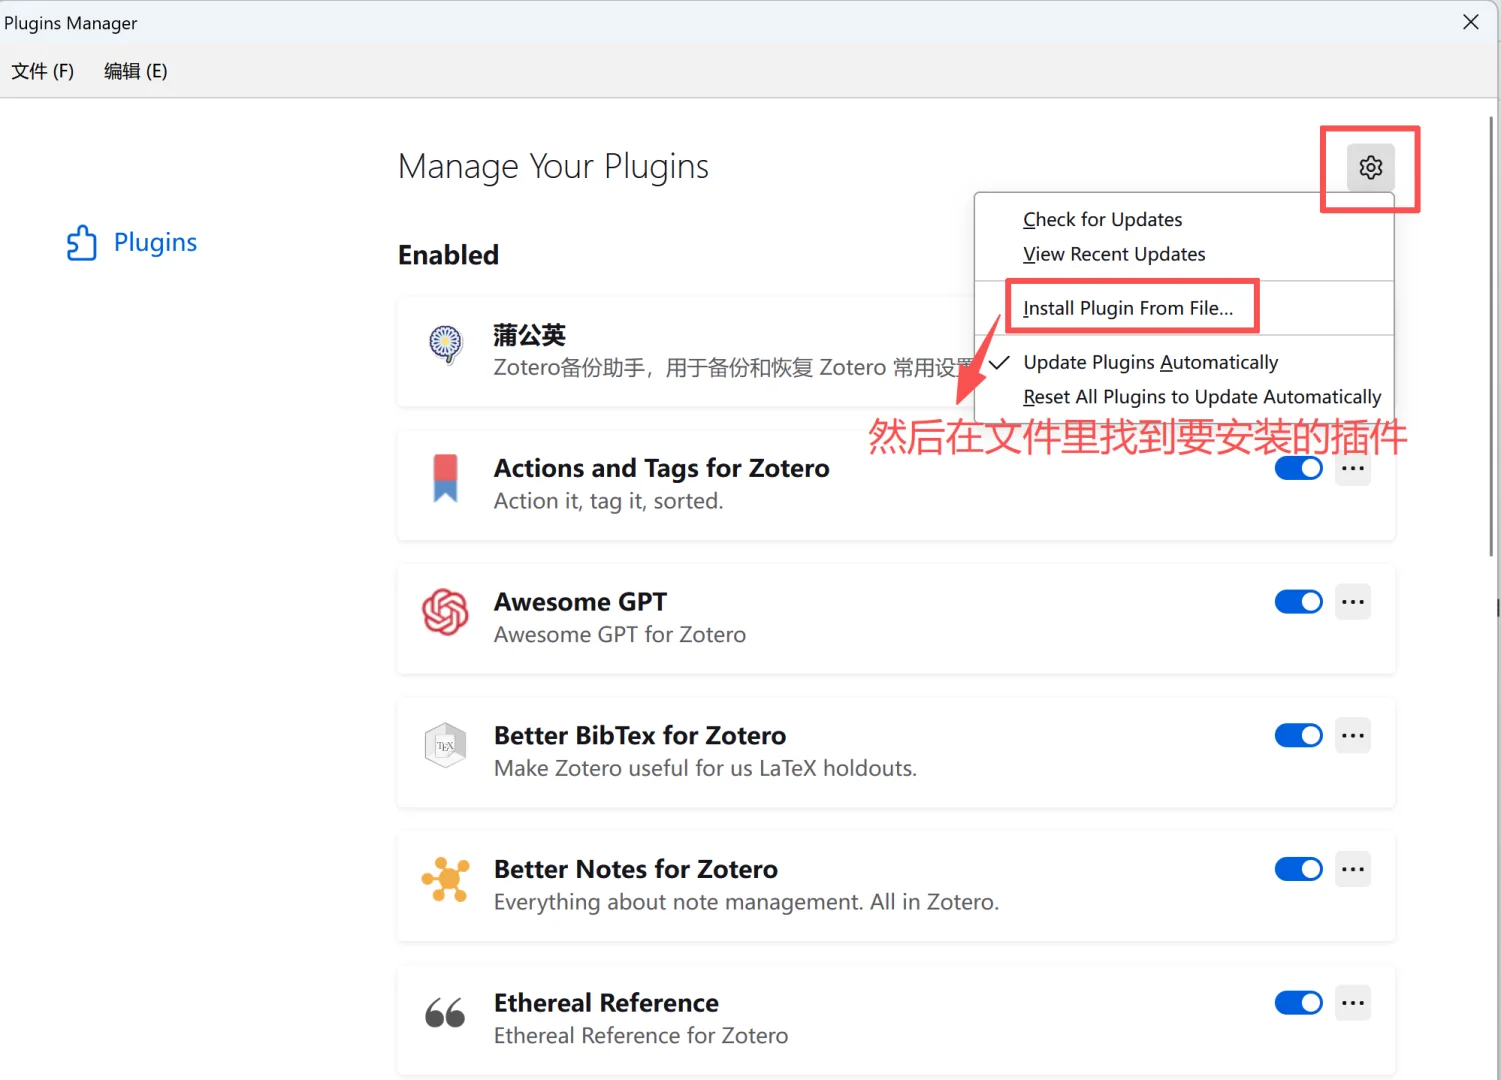Click the 'Enabled' section heading

tap(448, 255)
